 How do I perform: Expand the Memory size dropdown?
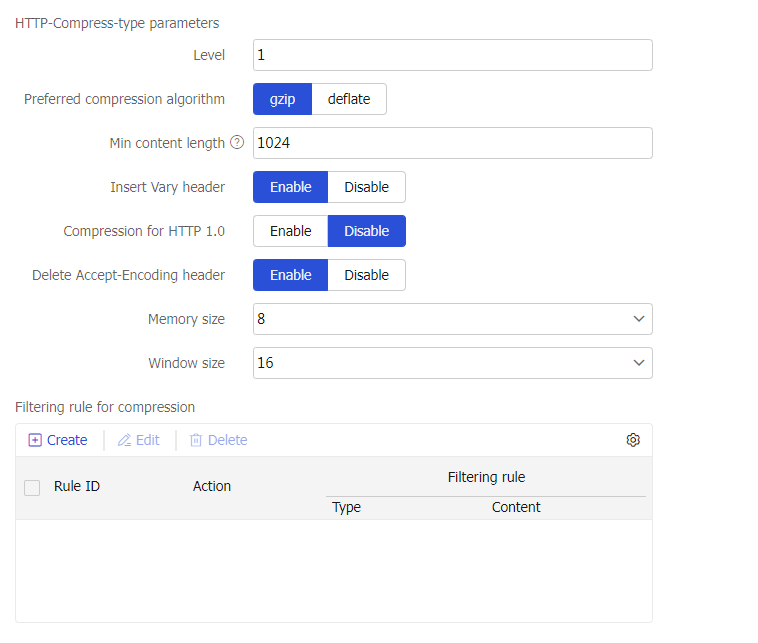[452, 319]
